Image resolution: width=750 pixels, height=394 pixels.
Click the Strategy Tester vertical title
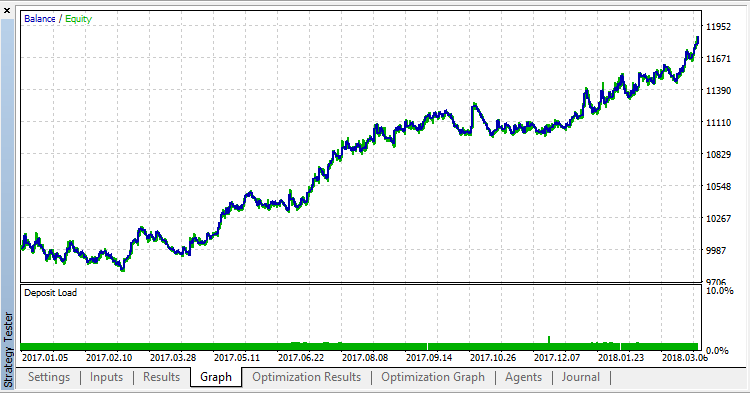[8, 349]
